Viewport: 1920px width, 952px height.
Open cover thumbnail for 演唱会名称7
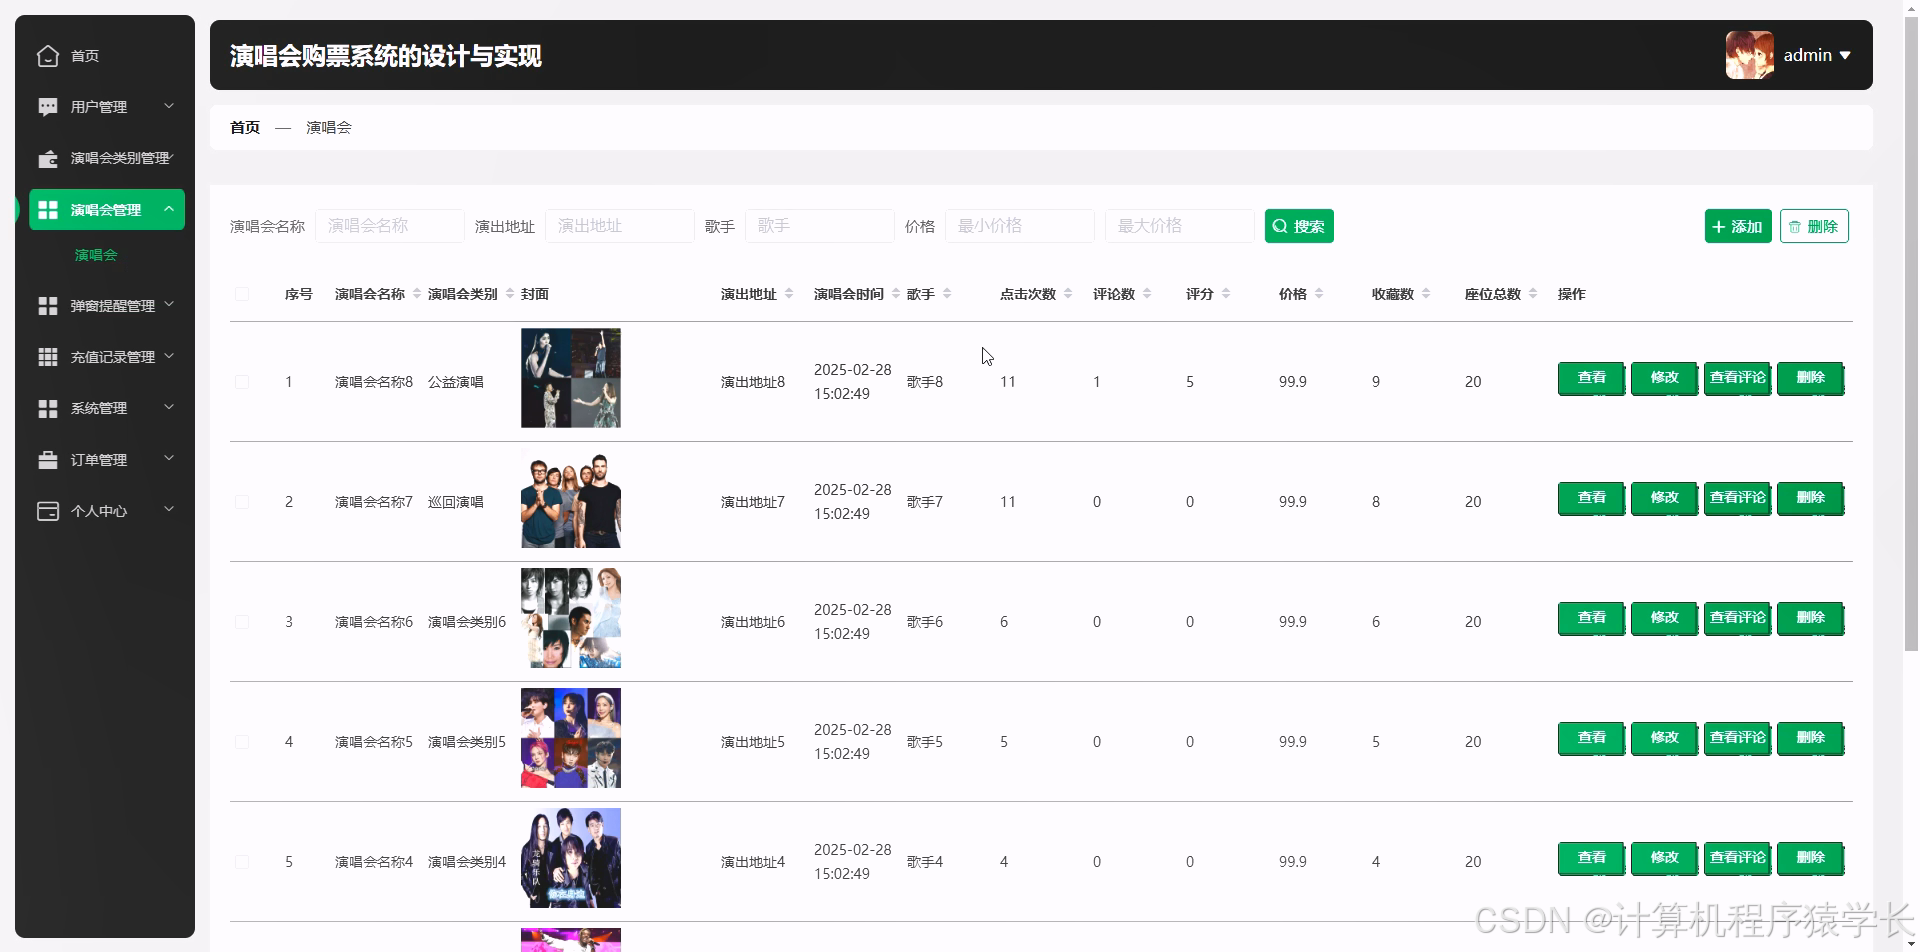pyautogui.click(x=571, y=498)
